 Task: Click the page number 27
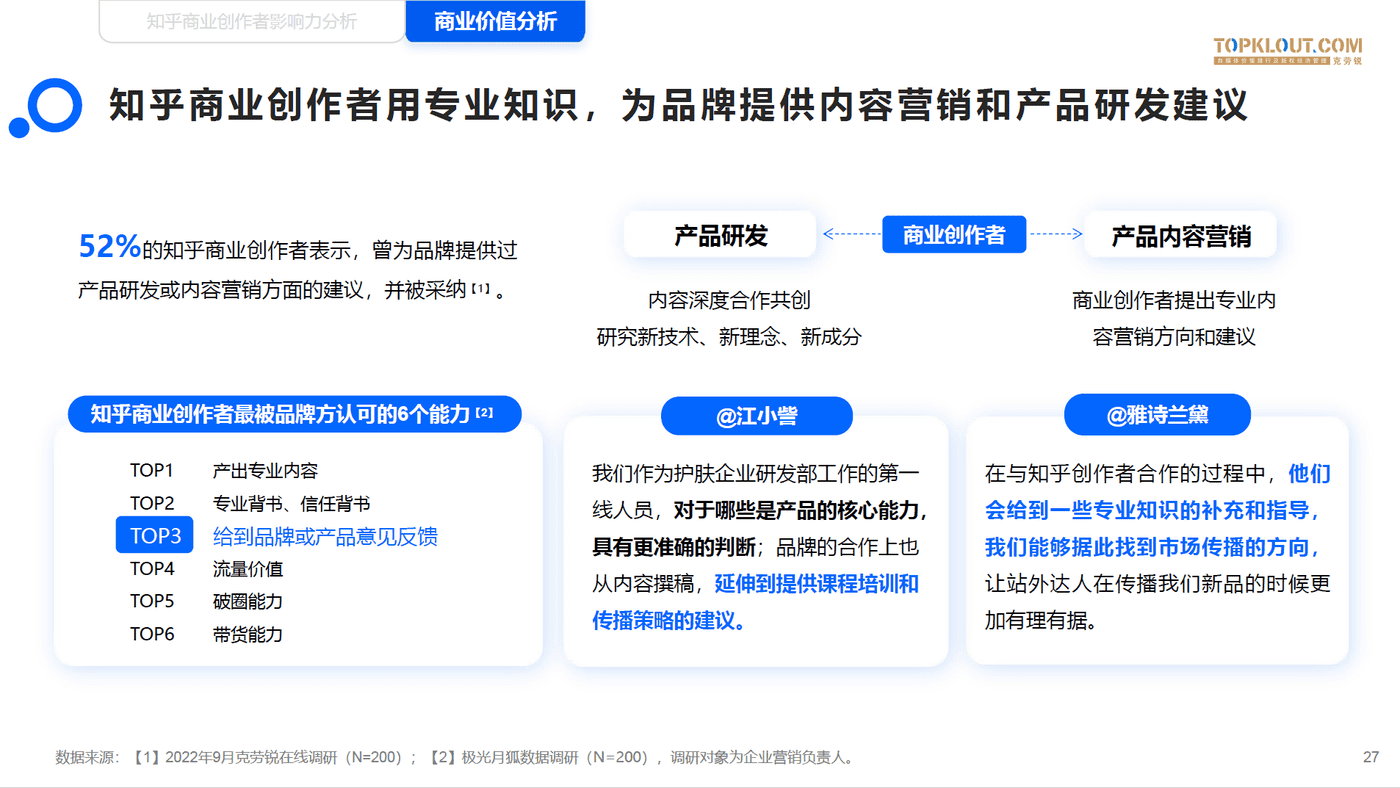pos(1371,757)
